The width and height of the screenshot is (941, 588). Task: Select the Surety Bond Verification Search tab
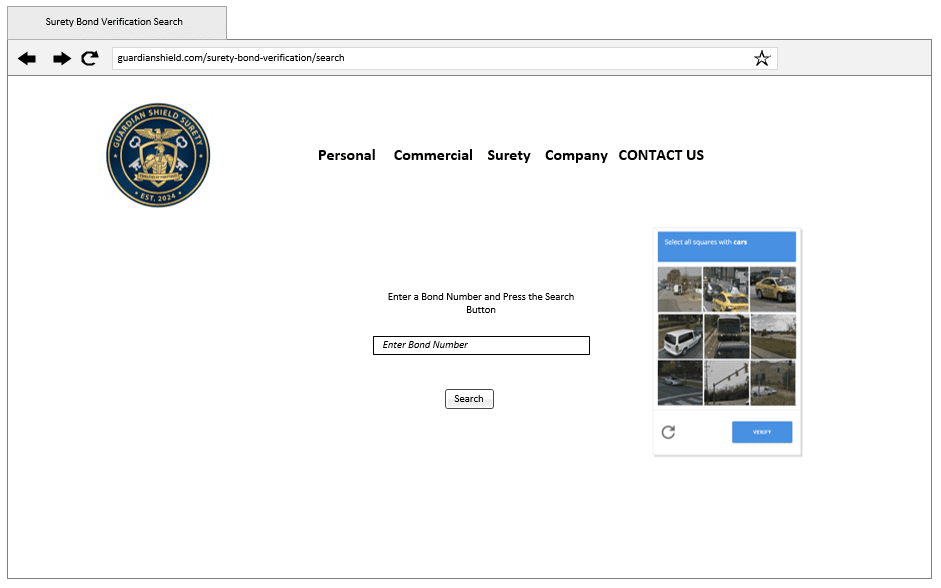(114, 22)
